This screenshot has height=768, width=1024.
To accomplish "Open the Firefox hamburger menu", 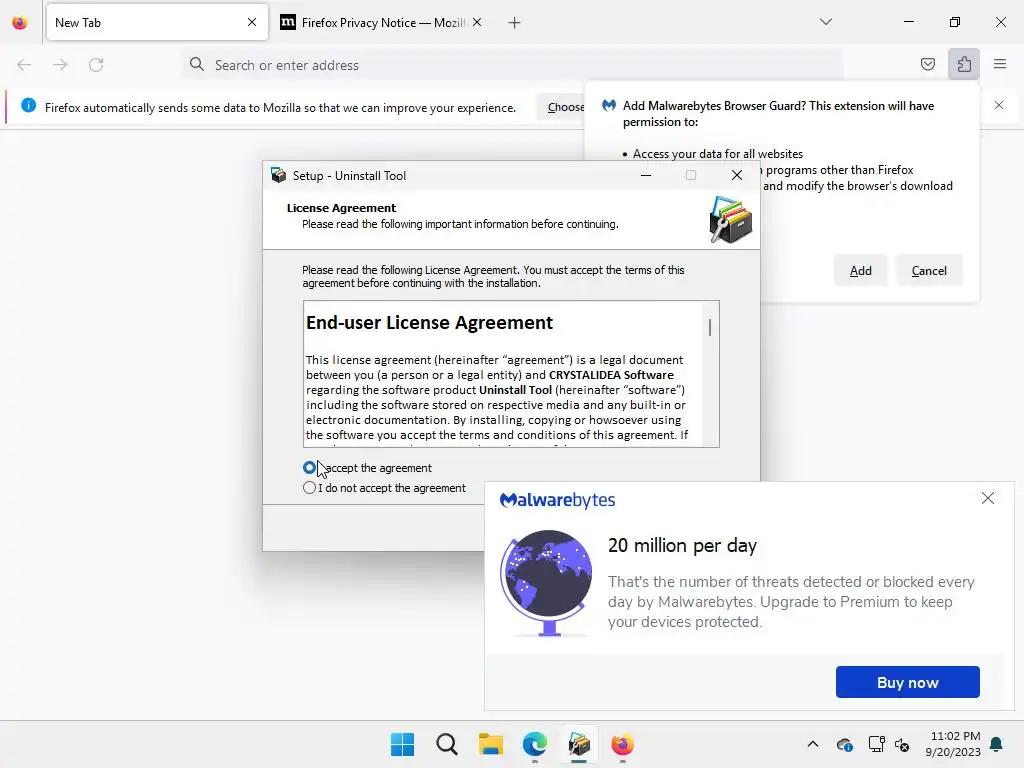I will (x=1000, y=64).
